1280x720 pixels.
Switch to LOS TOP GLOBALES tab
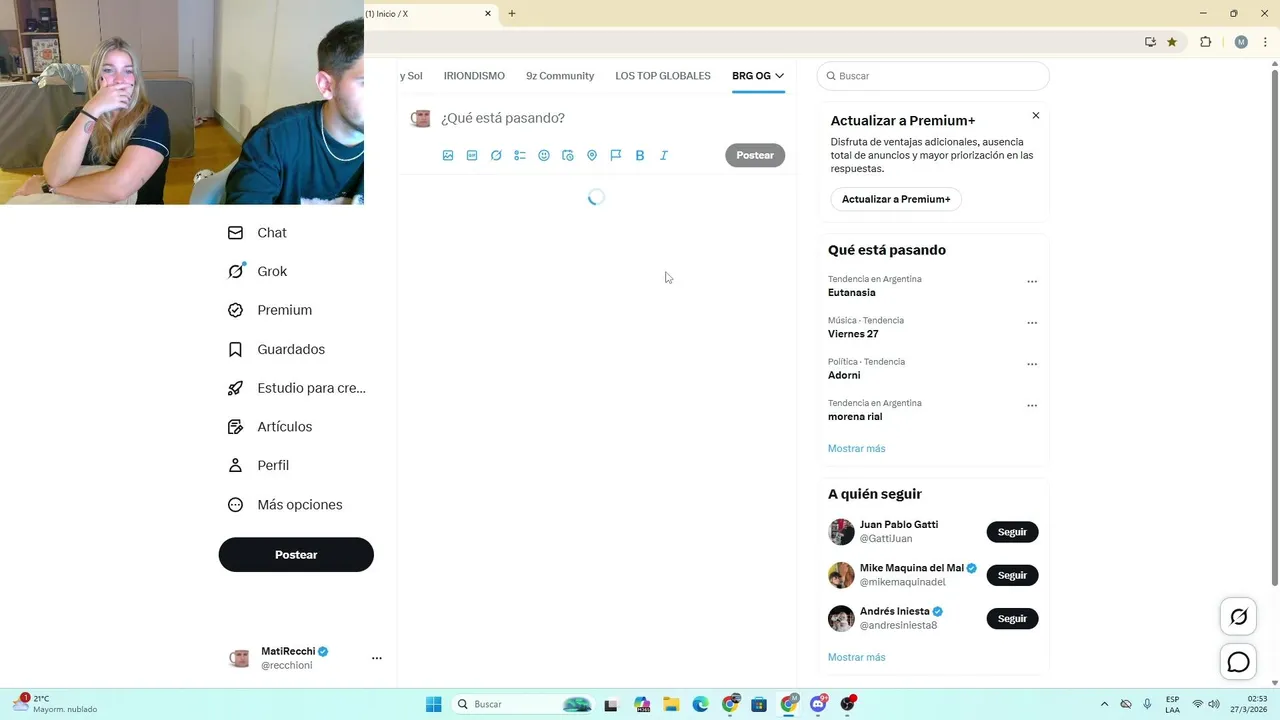coord(663,76)
